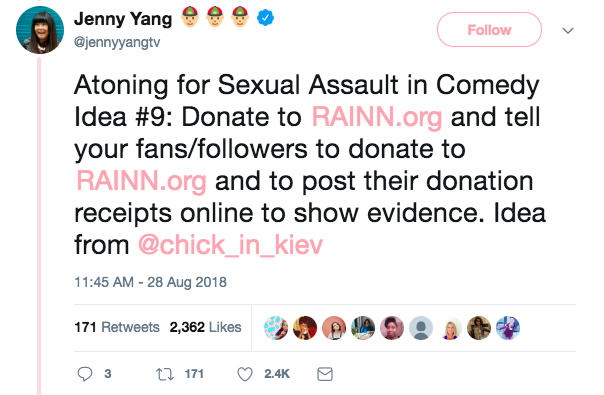Viewport: 604px width, 395px height.
Task: Click the blue verified badge
Action: tap(265, 18)
